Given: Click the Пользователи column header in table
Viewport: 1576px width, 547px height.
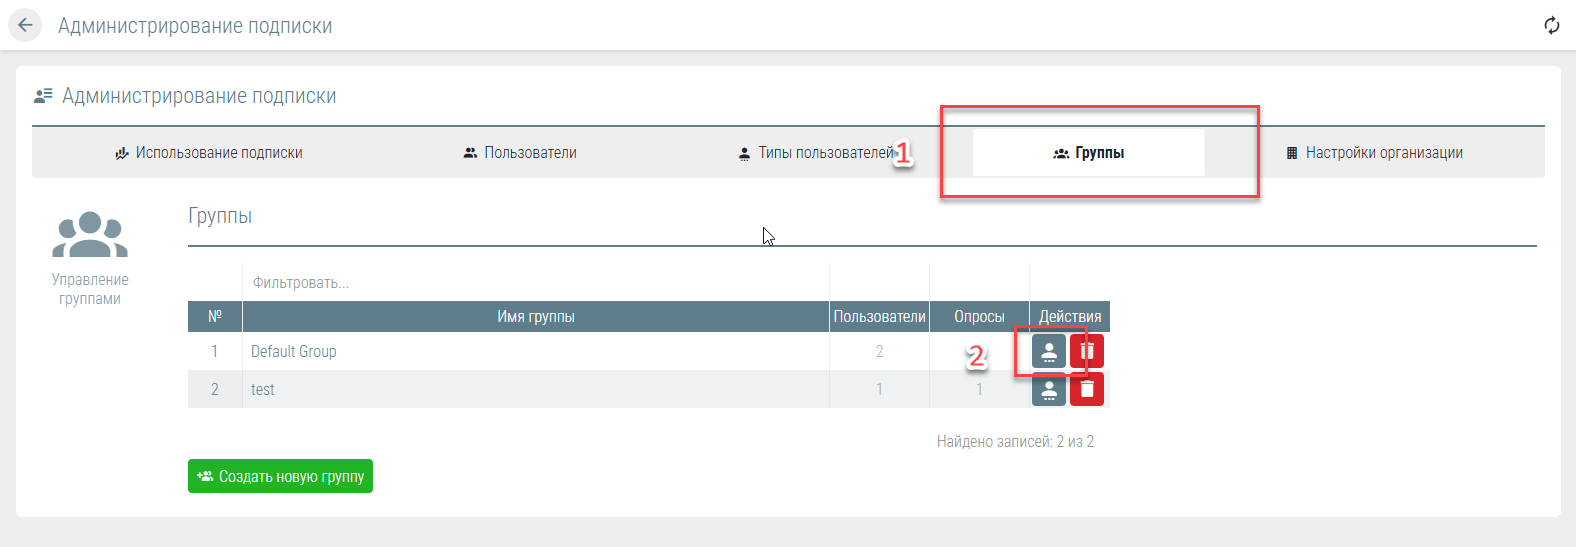Looking at the screenshot, I should point(879,316).
